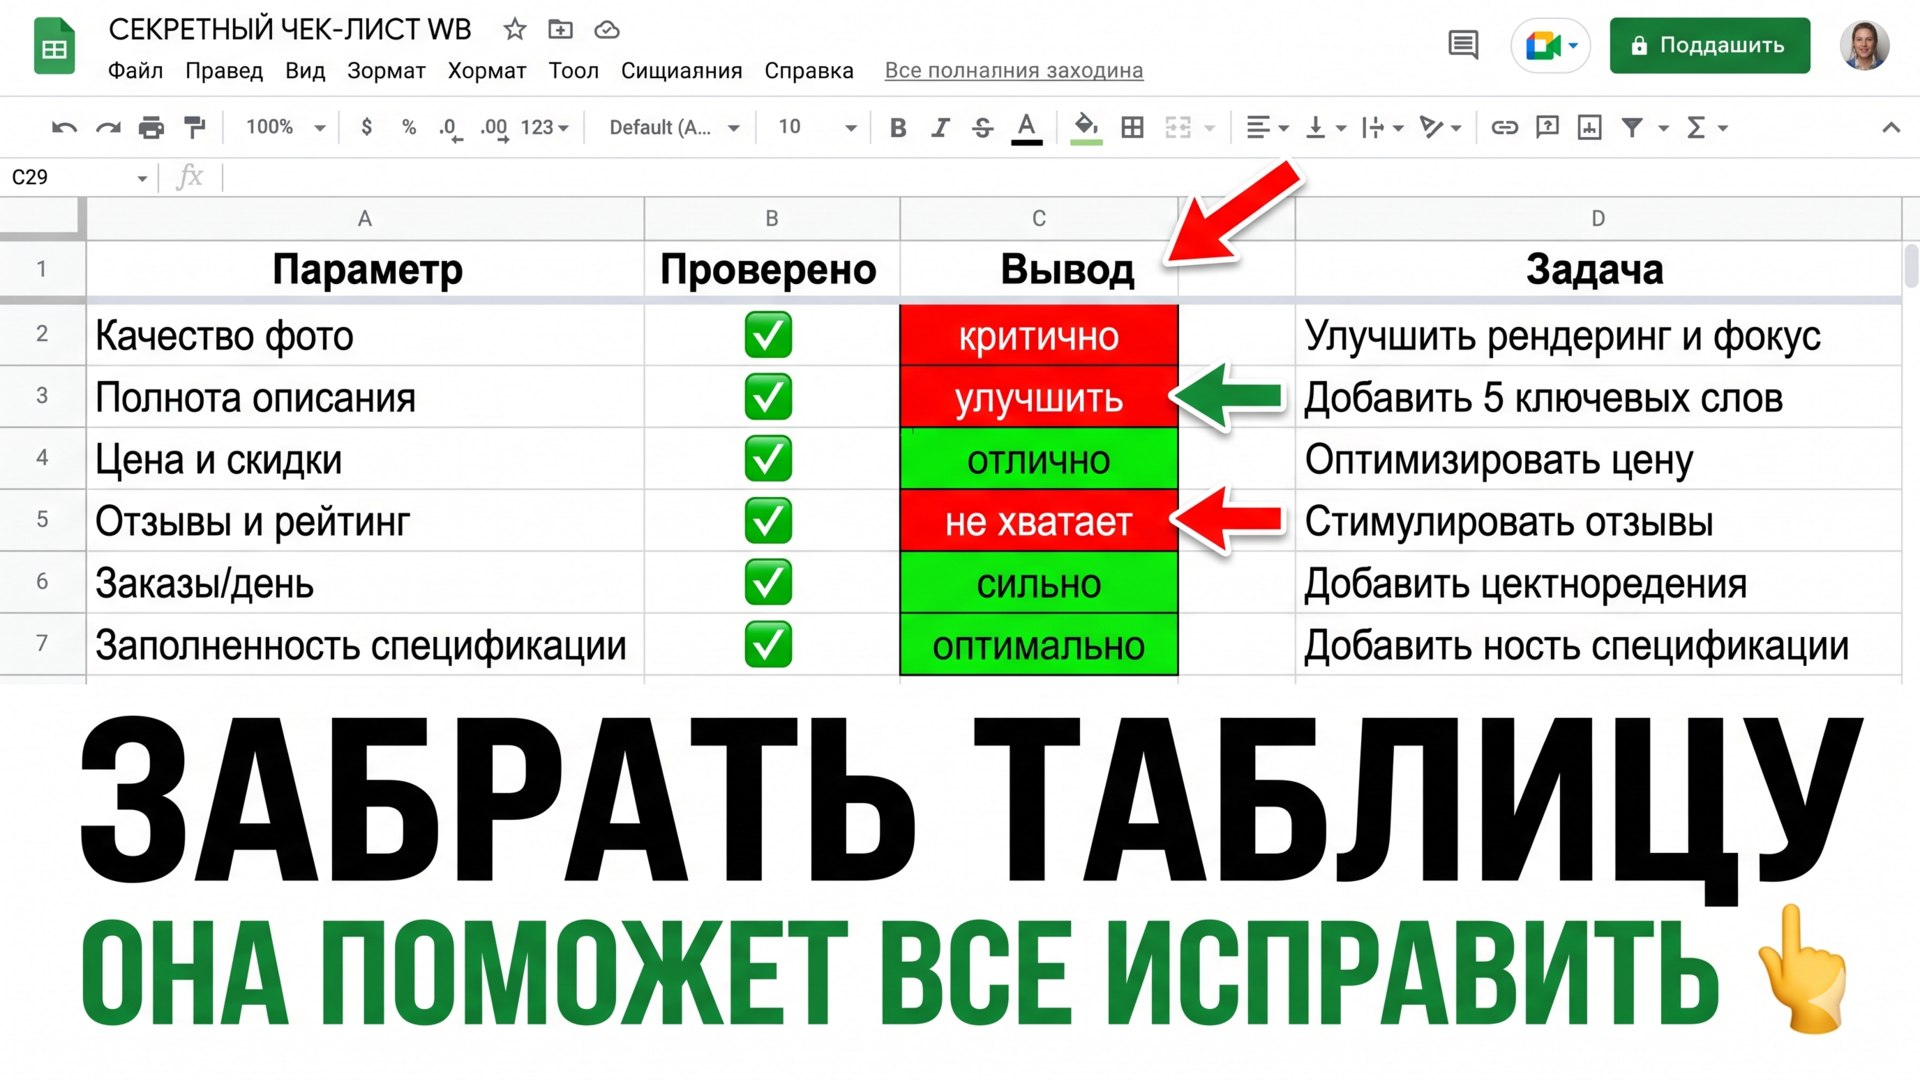Insert a comment from toolbar
Viewport: 1920px width, 1080px height.
tap(1547, 127)
